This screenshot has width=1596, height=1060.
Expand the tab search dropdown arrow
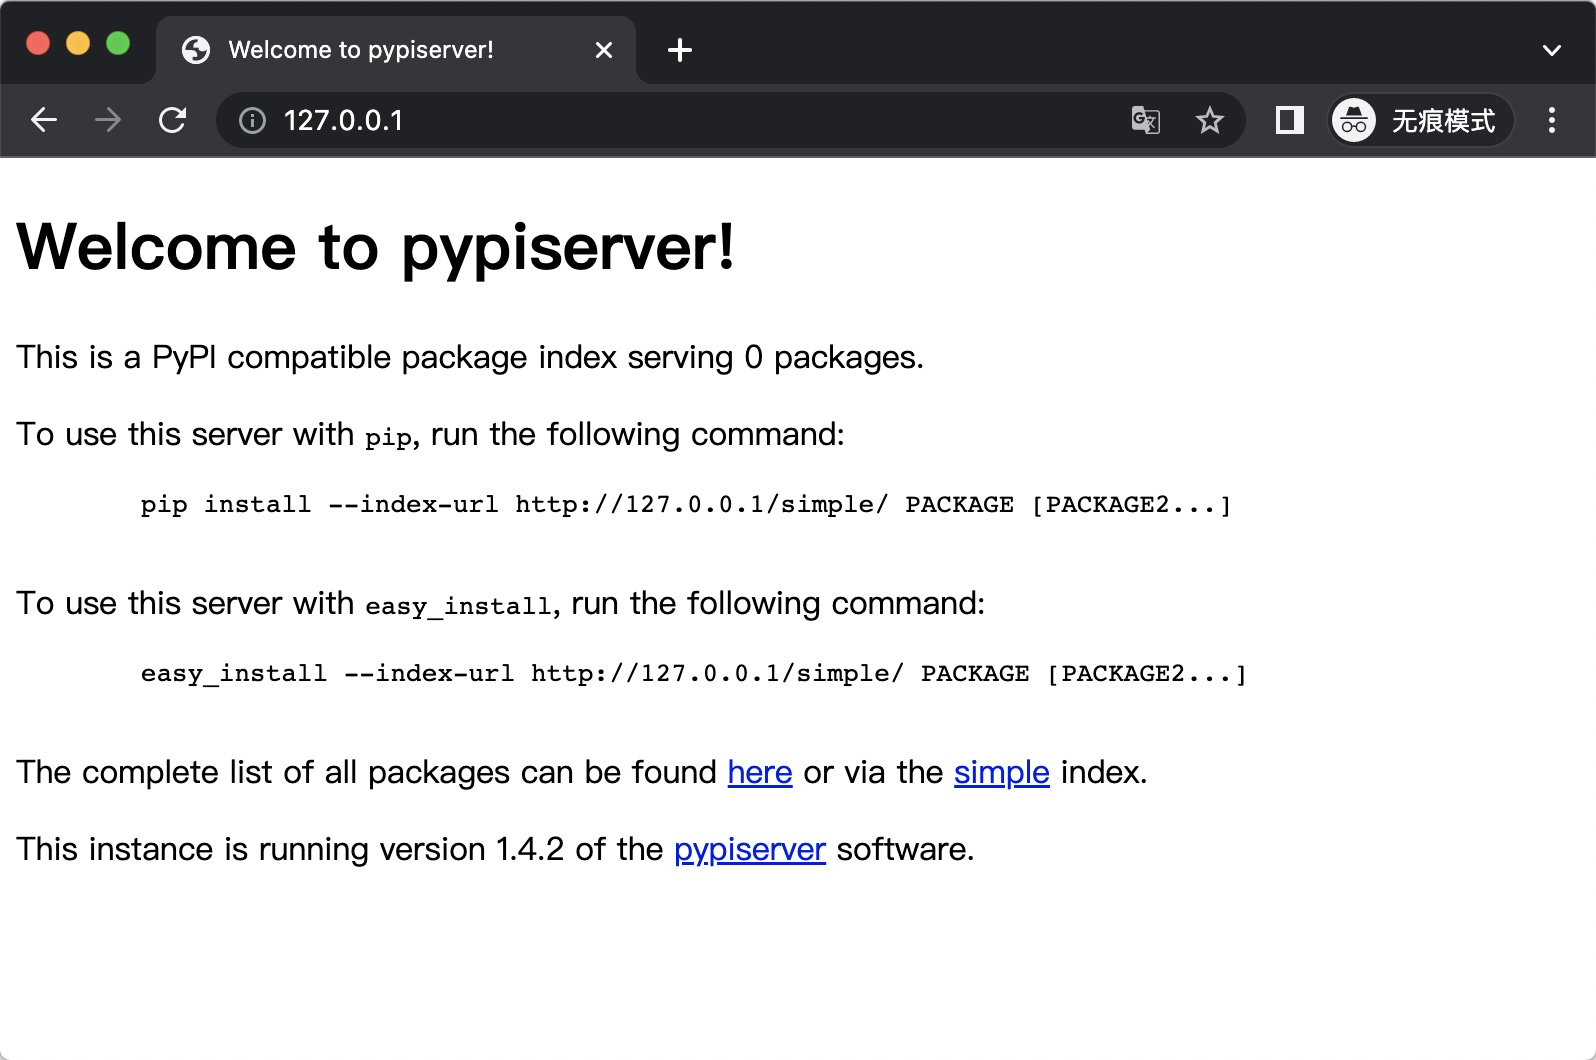click(1551, 50)
